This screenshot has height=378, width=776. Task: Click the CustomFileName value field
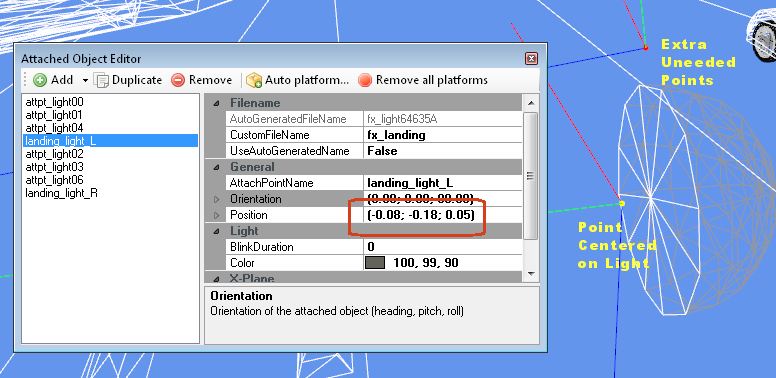[442, 135]
